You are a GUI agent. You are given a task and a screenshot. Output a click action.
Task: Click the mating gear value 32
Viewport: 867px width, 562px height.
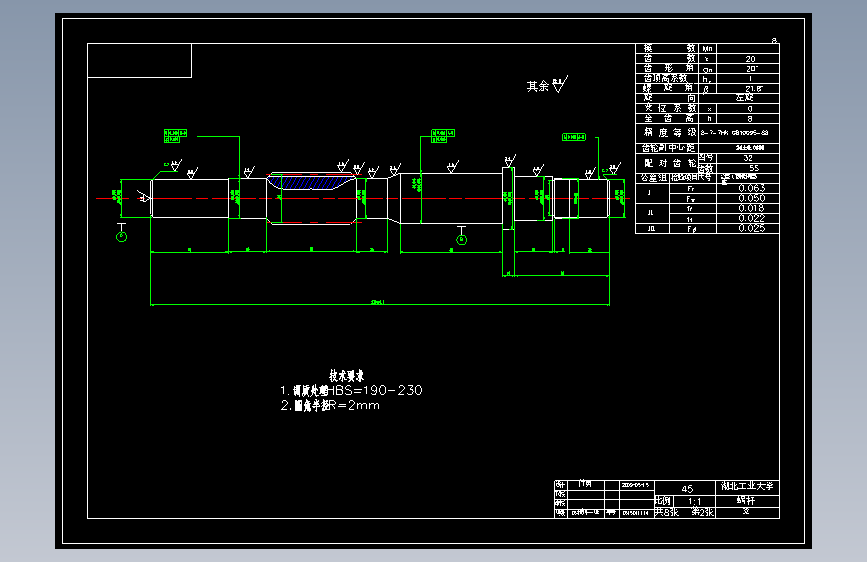pos(748,158)
